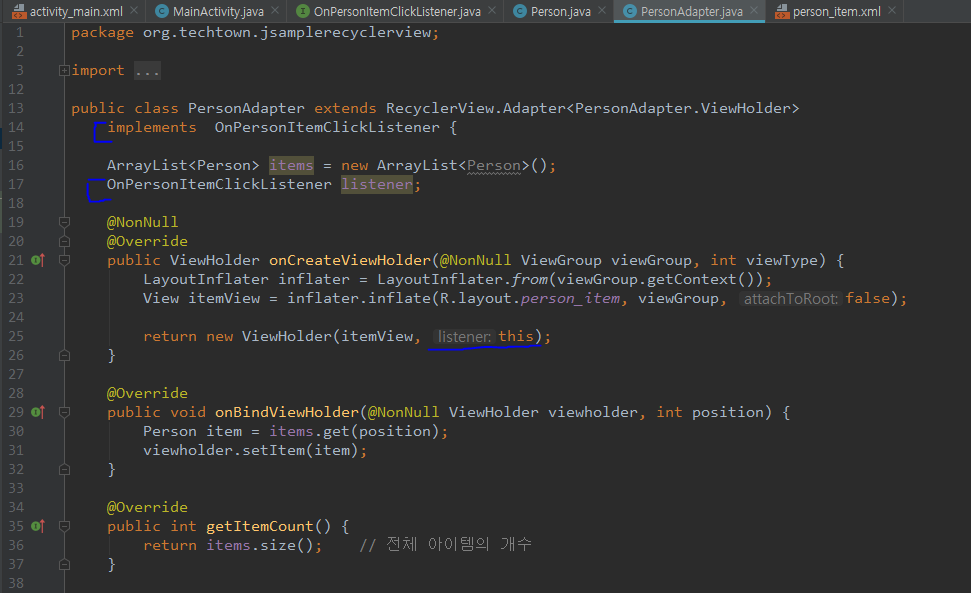Image resolution: width=971 pixels, height=593 pixels.
Task: Click 'items.size()' in the return statement
Action: [x=260, y=545]
